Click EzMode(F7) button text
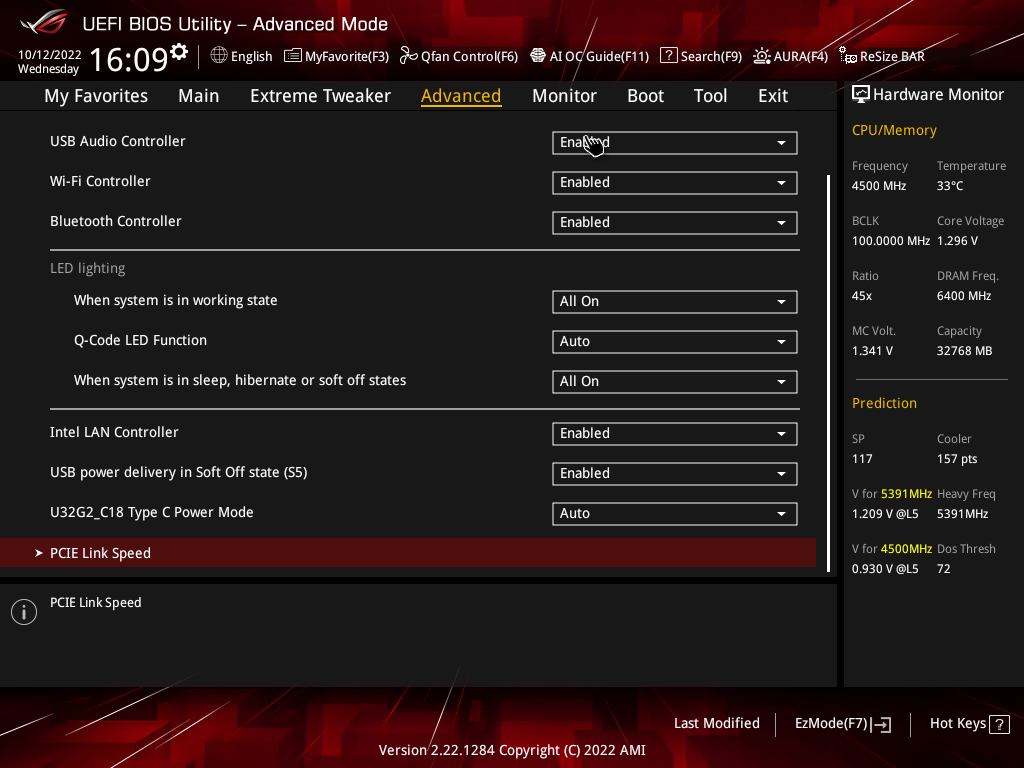 (x=831, y=724)
